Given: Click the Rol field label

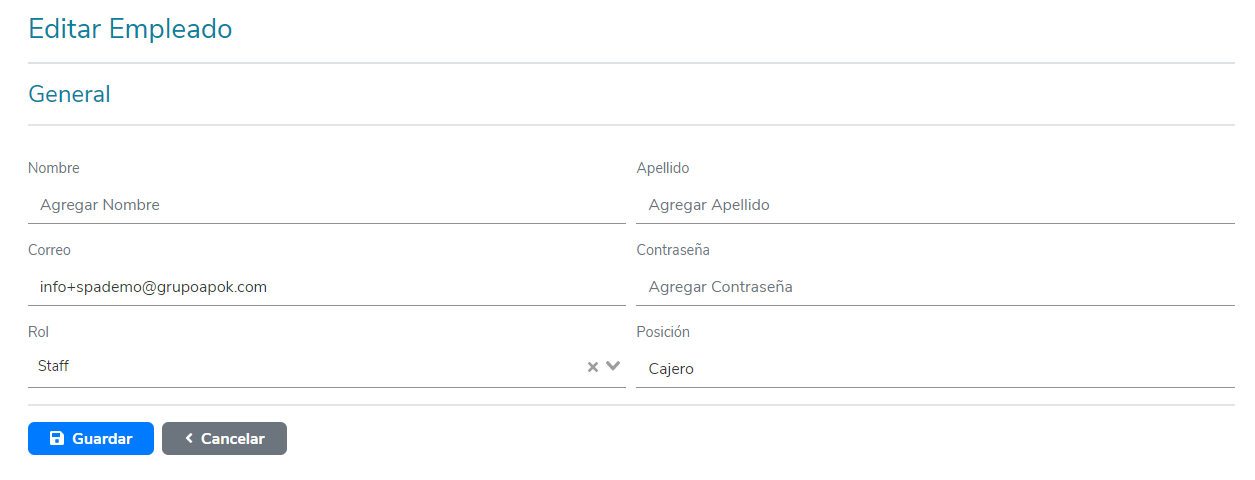Looking at the screenshot, I should [39, 332].
